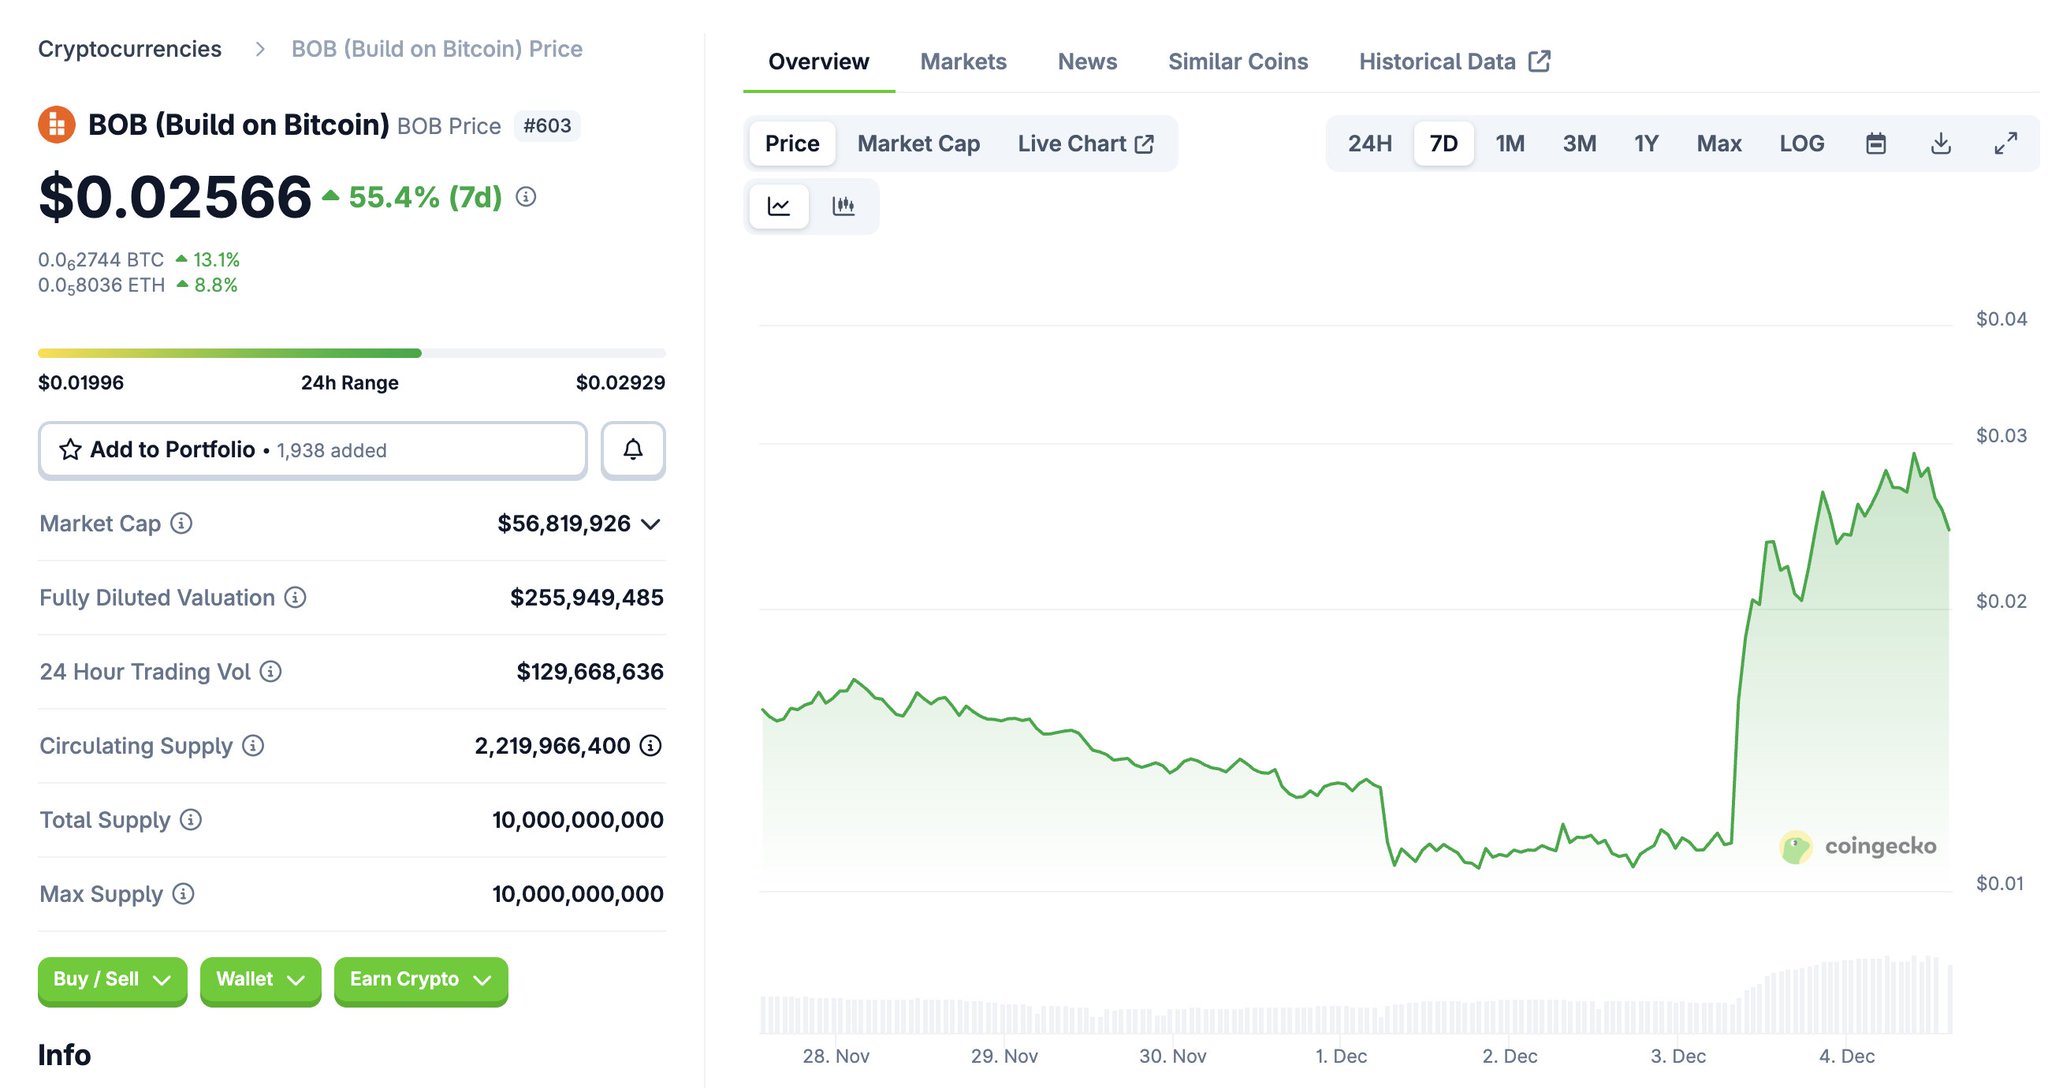Open the Markets tab

coord(963,62)
